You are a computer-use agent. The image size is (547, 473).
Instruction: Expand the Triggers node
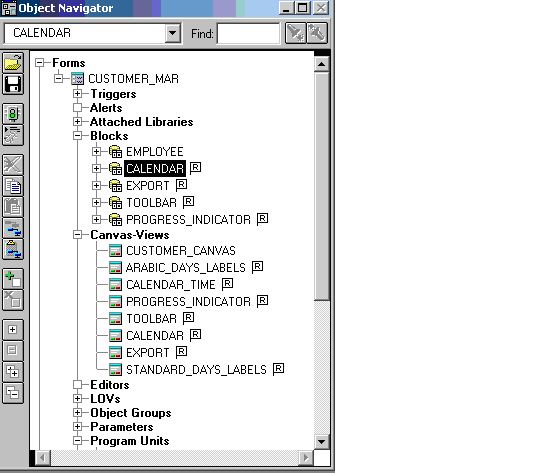pos(77,93)
